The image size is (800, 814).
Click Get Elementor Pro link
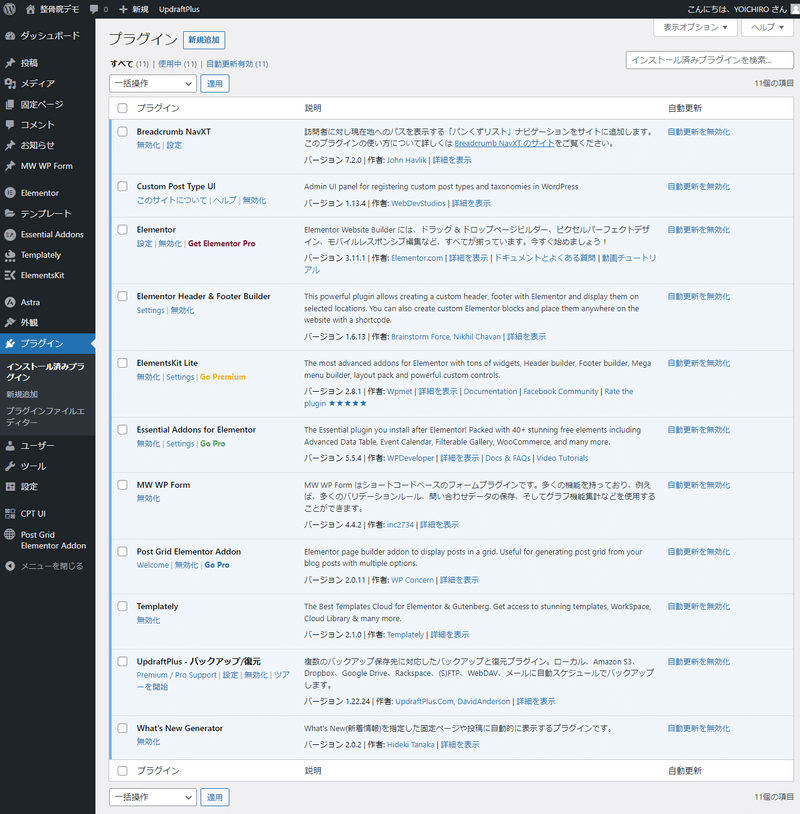click(222, 243)
